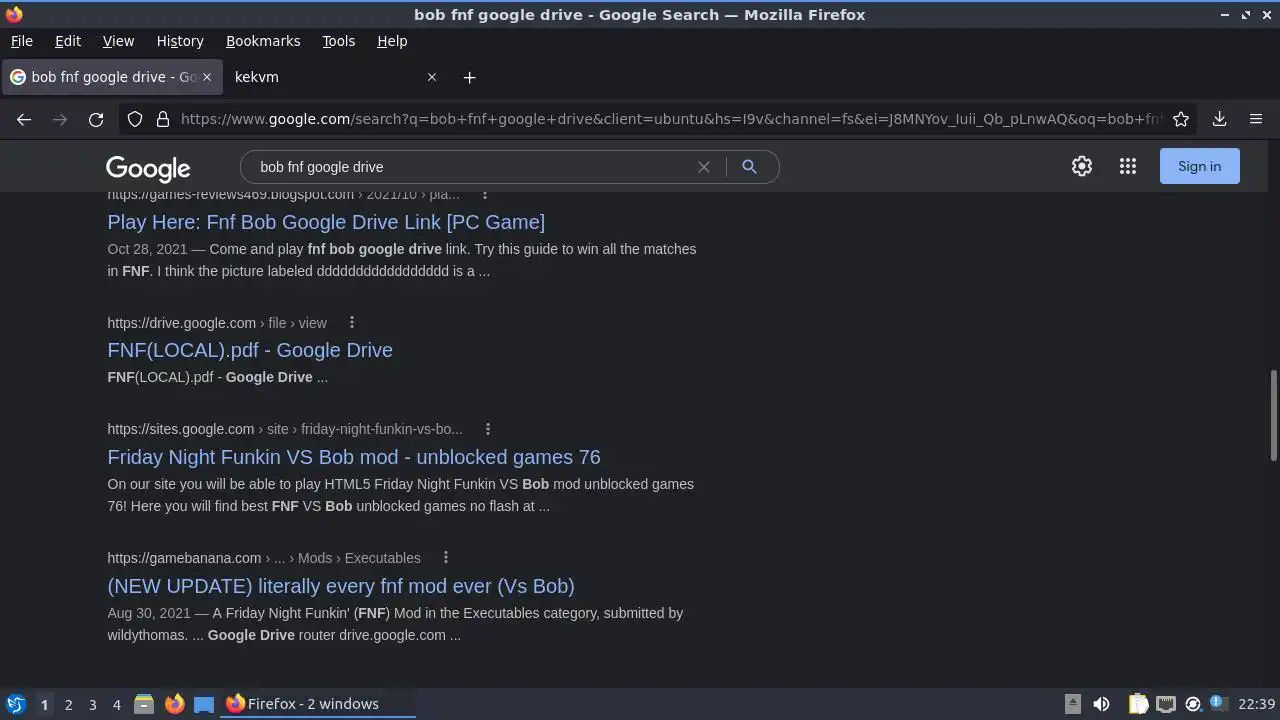This screenshot has height=720, width=1280.
Task: Open options for drive.google.com result
Action: coord(351,323)
